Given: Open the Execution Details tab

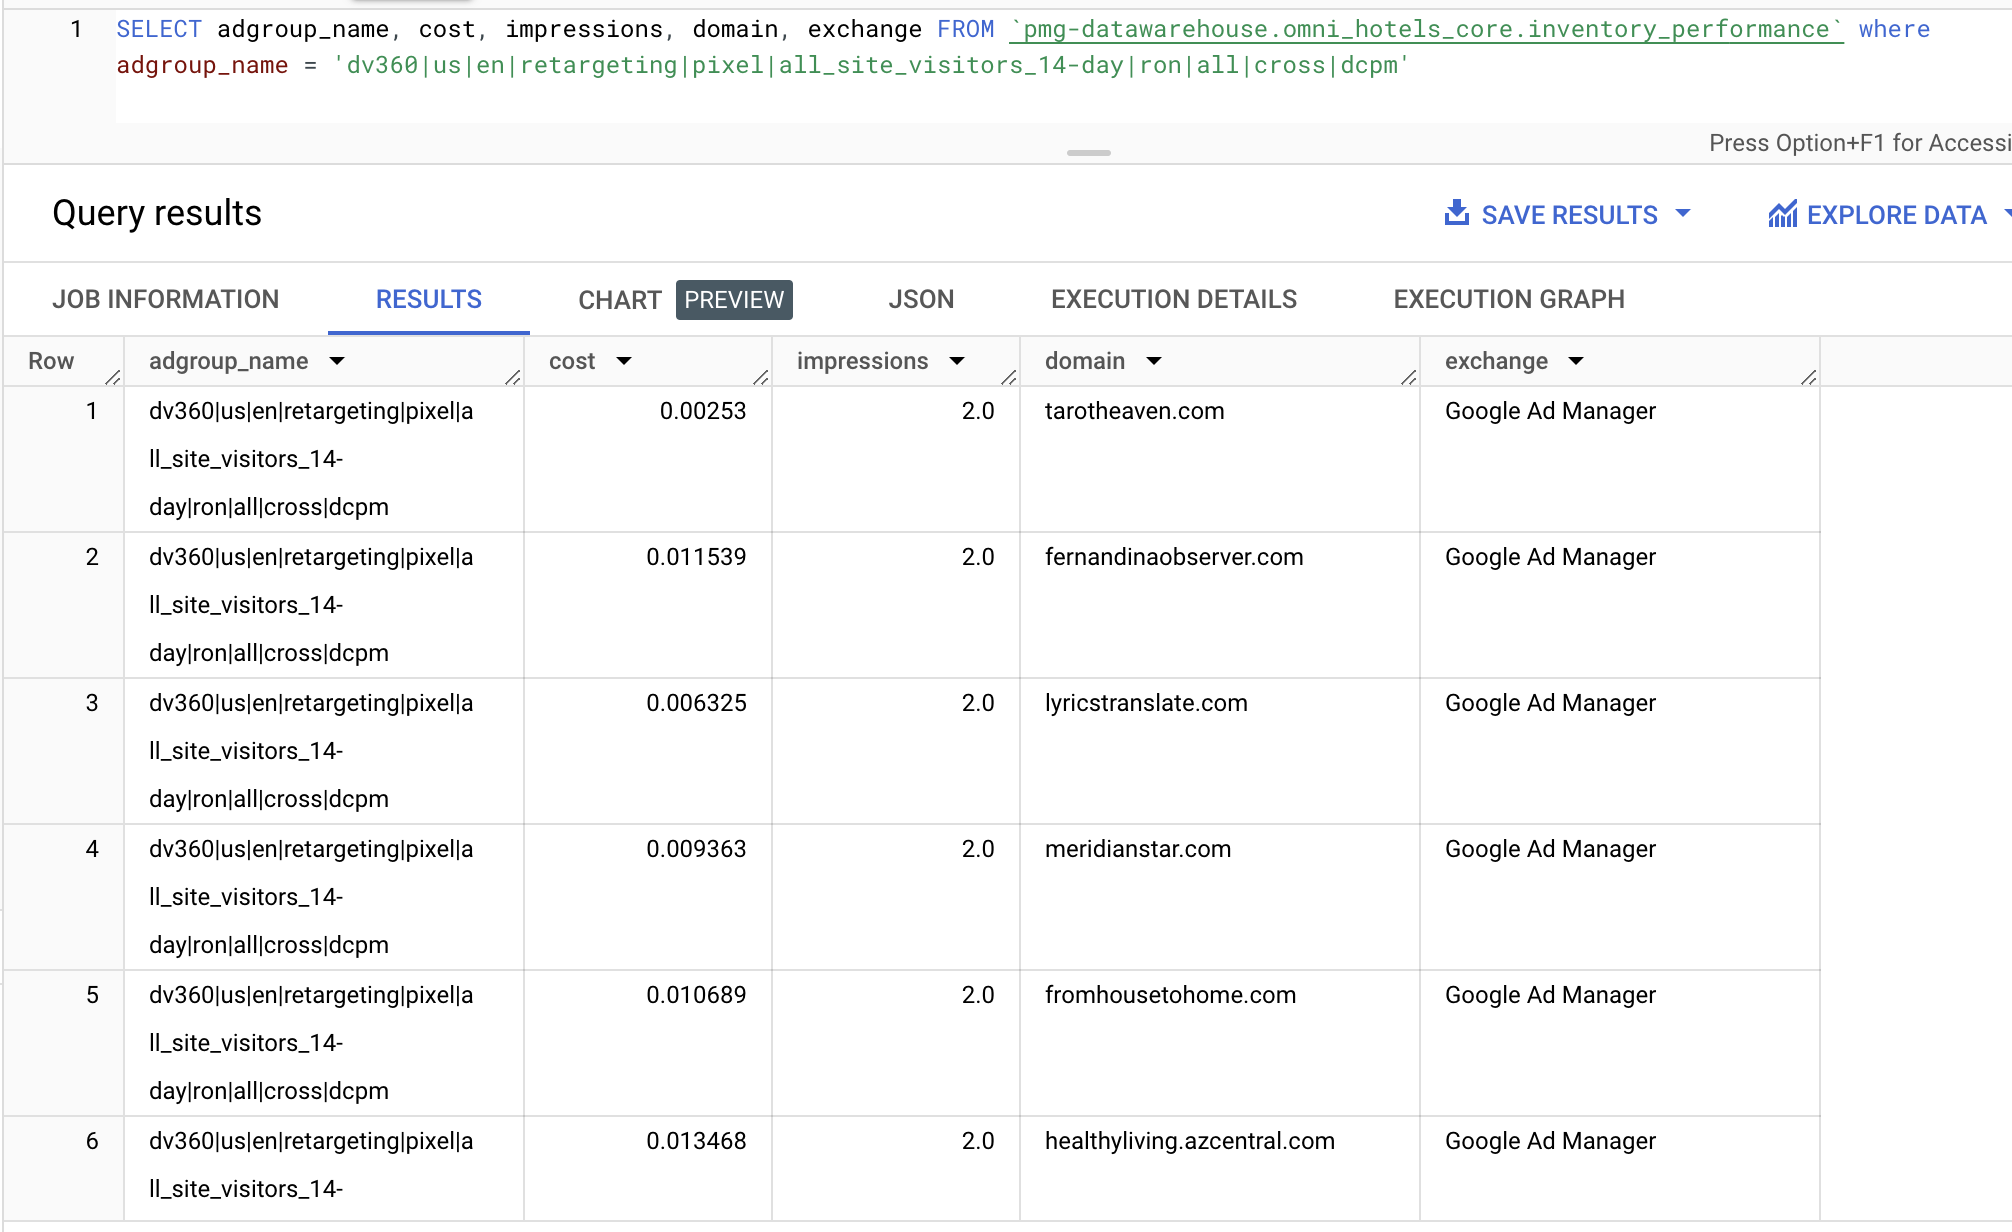Looking at the screenshot, I should (1173, 299).
